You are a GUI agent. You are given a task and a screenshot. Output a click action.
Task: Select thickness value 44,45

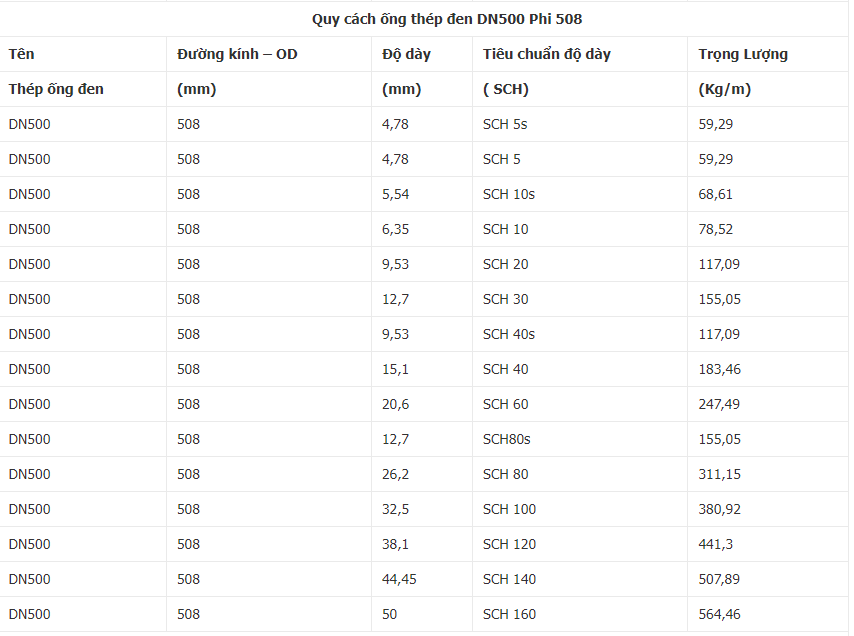point(400,579)
